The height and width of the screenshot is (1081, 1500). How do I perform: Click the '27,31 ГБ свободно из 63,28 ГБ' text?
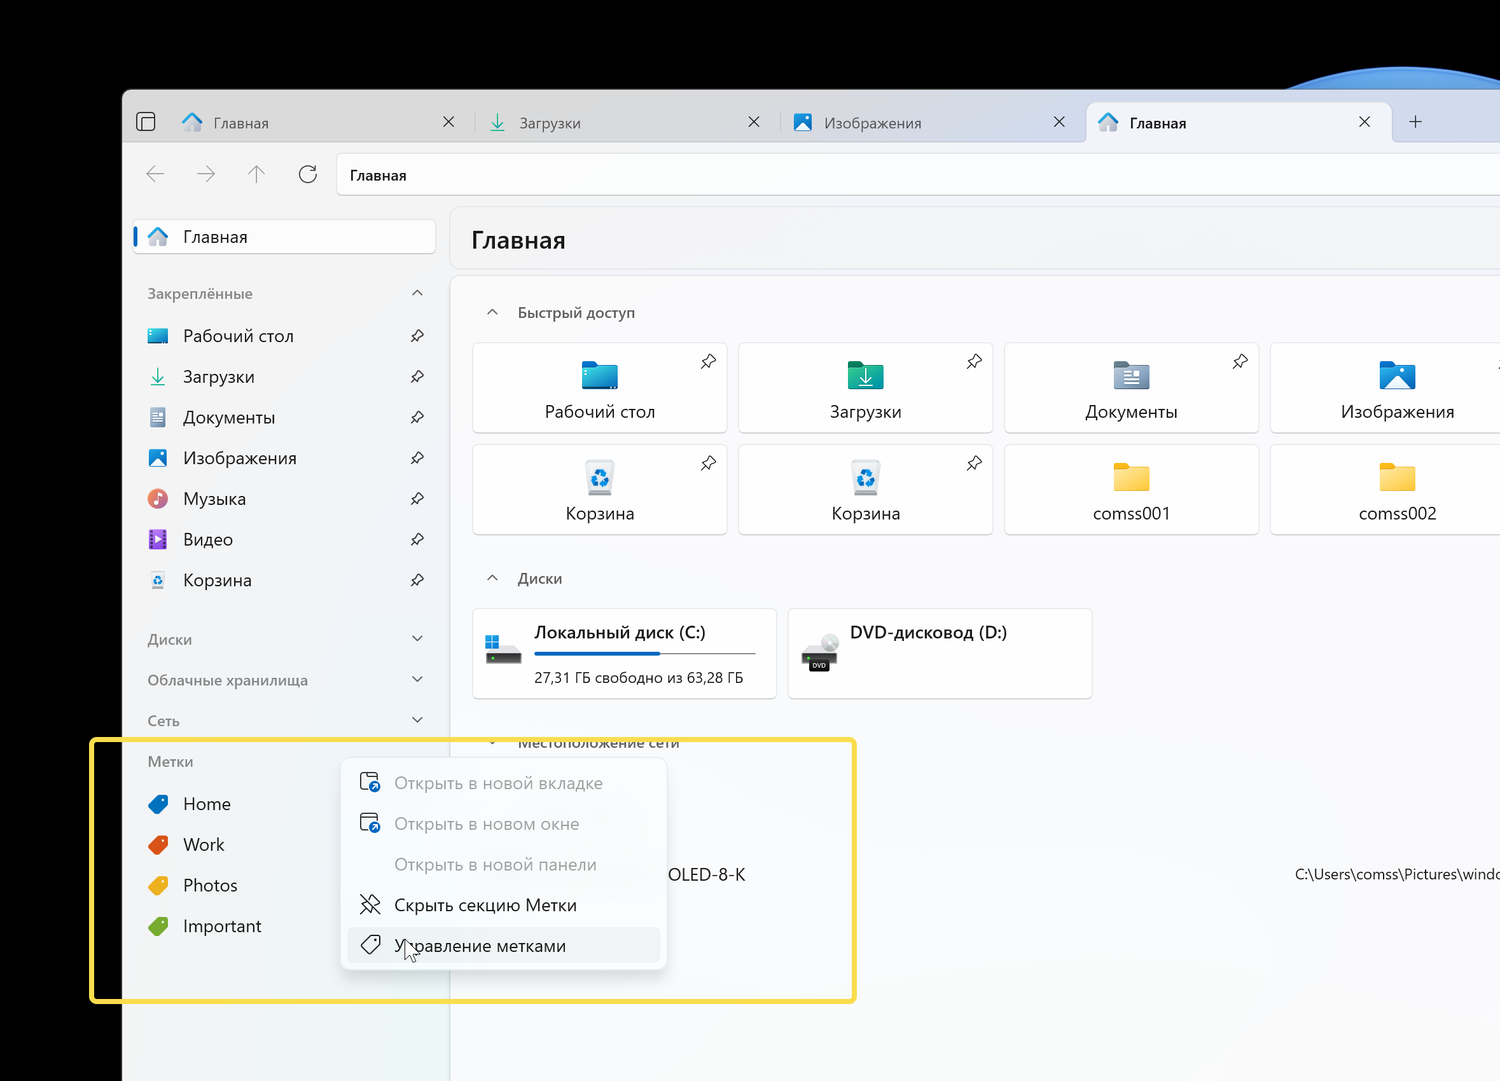(639, 678)
